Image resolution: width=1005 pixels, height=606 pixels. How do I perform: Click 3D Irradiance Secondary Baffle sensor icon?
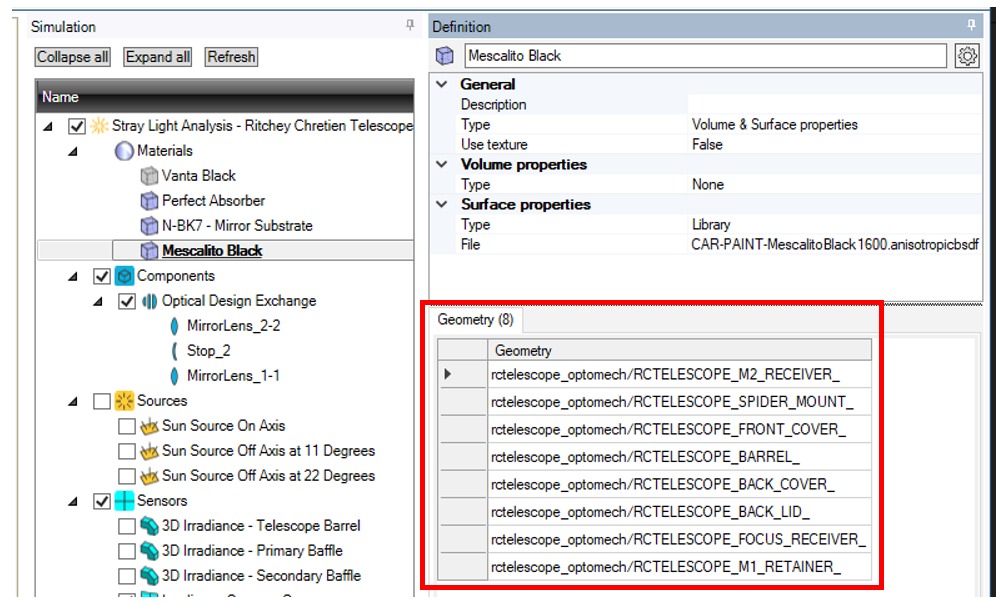tap(149, 576)
